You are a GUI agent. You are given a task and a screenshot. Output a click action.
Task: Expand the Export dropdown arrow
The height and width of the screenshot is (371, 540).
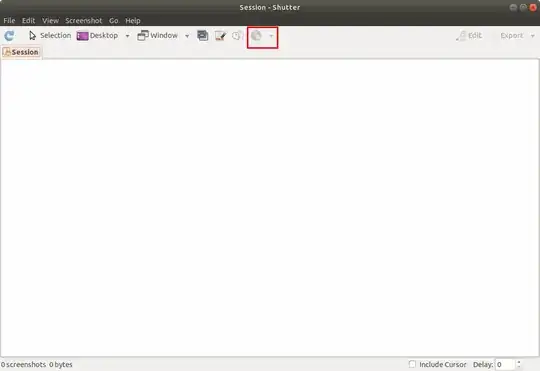[x=532, y=36]
